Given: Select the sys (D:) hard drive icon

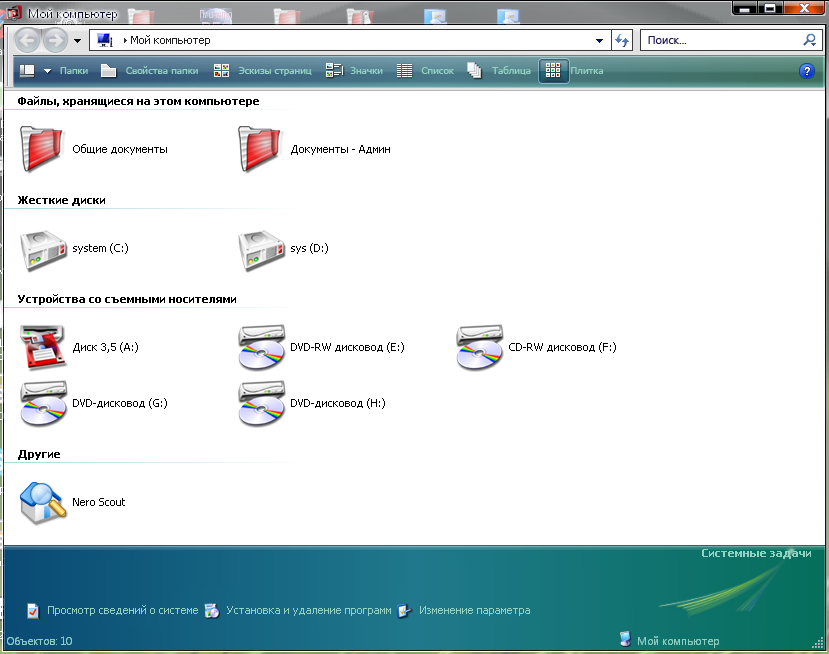Looking at the screenshot, I should pyautogui.click(x=261, y=250).
